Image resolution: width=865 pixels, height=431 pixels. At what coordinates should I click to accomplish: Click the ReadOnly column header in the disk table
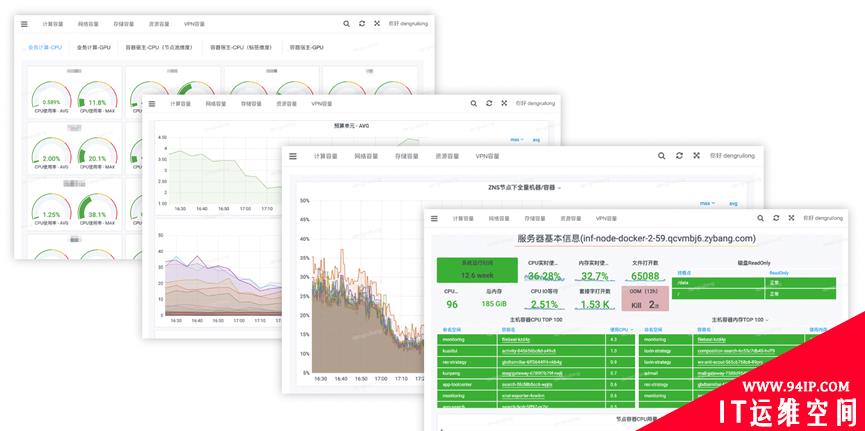coord(779,273)
